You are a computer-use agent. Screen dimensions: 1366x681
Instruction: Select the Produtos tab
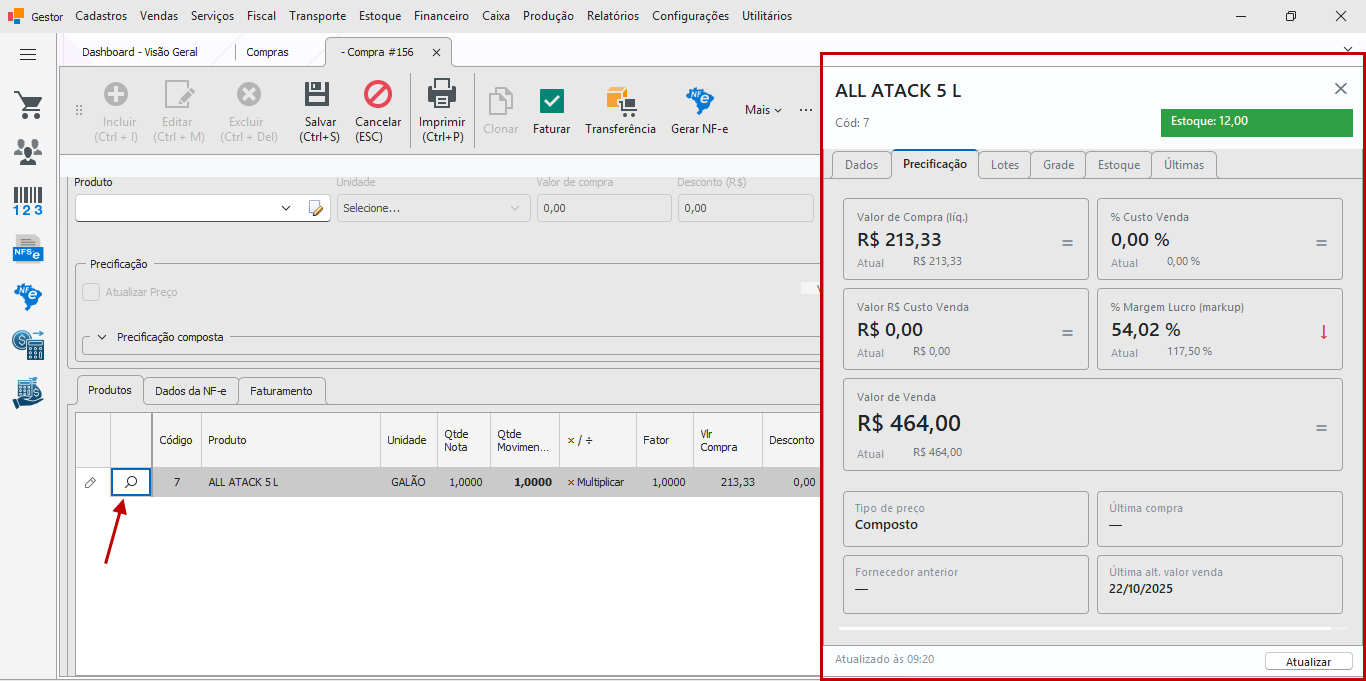click(x=110, y=390)
